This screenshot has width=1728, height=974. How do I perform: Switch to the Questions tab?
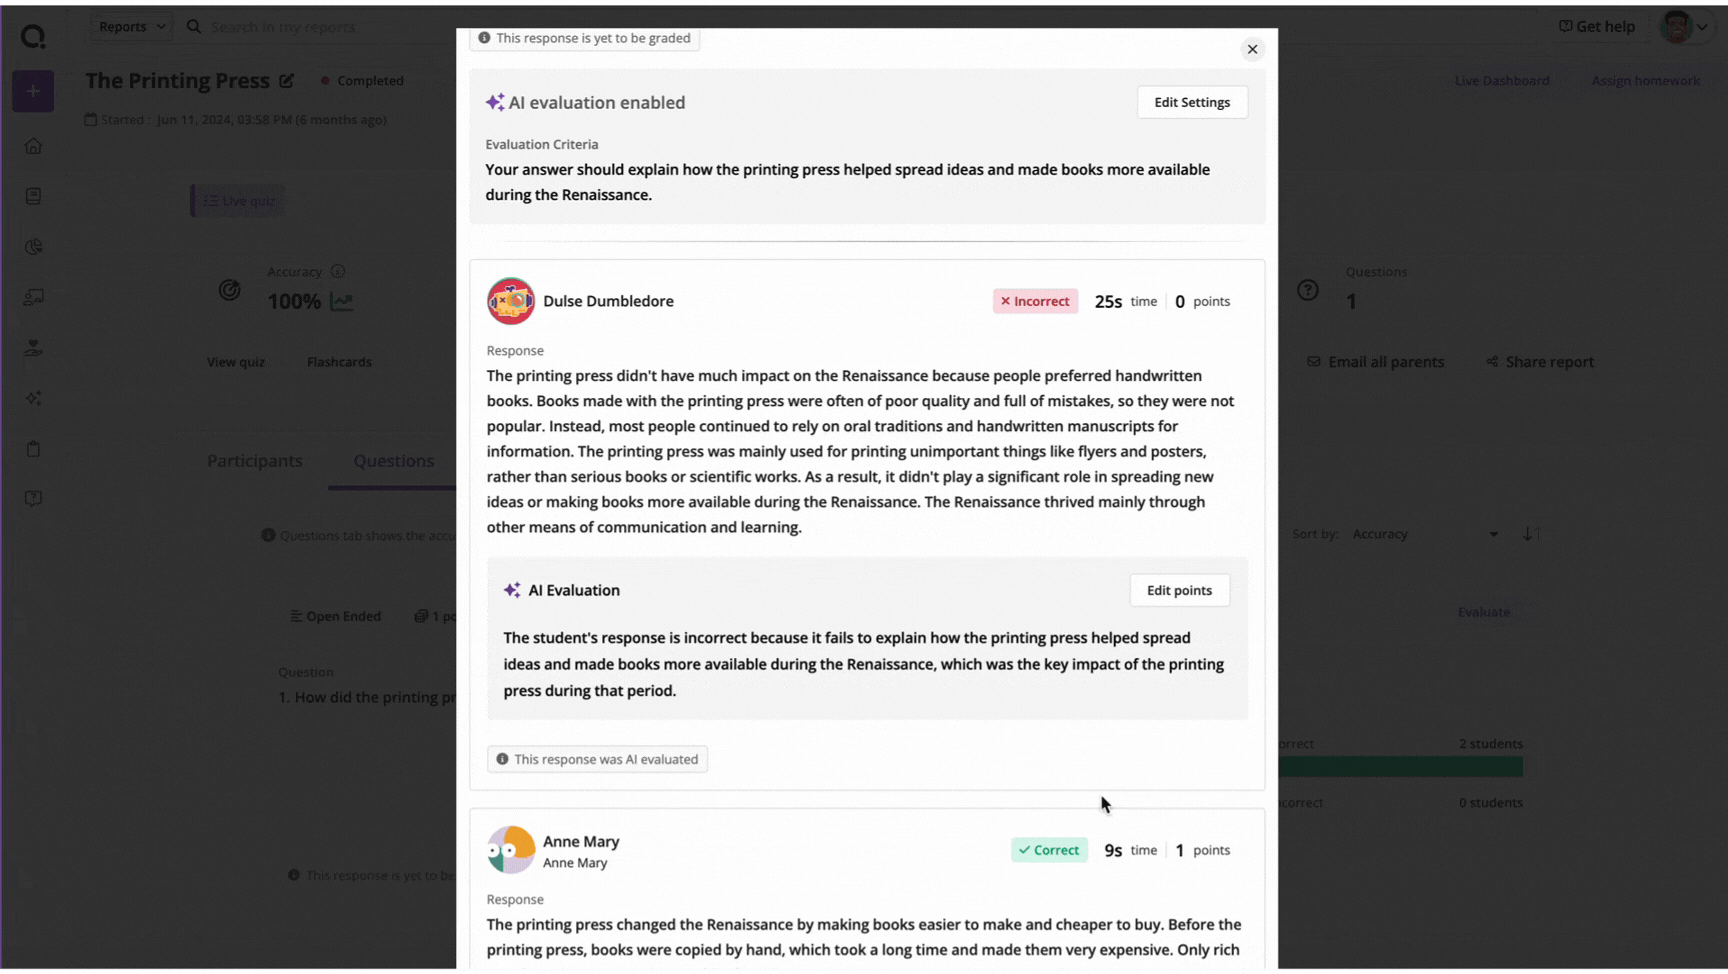393,461
